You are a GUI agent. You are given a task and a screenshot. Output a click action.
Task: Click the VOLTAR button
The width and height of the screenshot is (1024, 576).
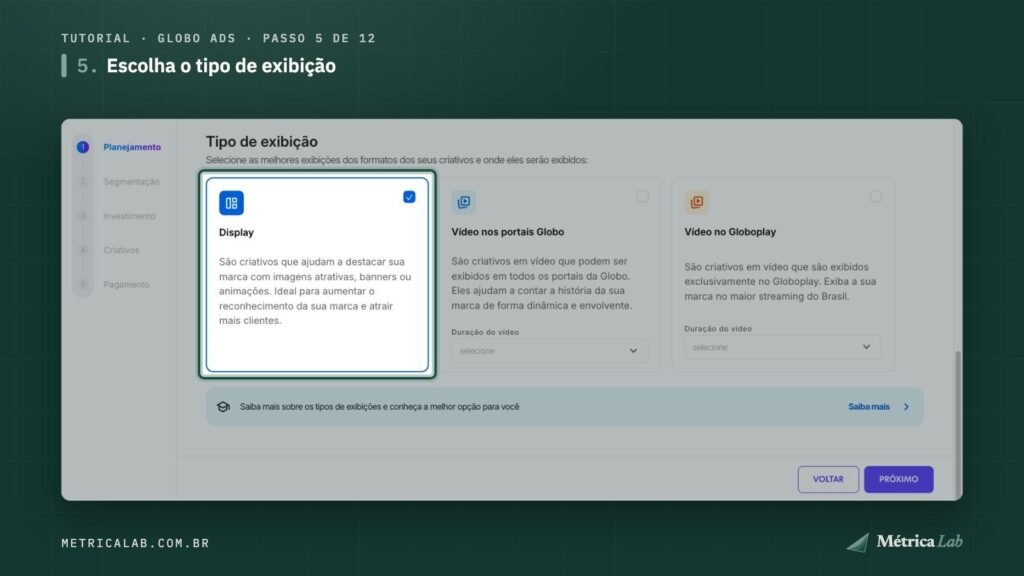coord(828,479)
